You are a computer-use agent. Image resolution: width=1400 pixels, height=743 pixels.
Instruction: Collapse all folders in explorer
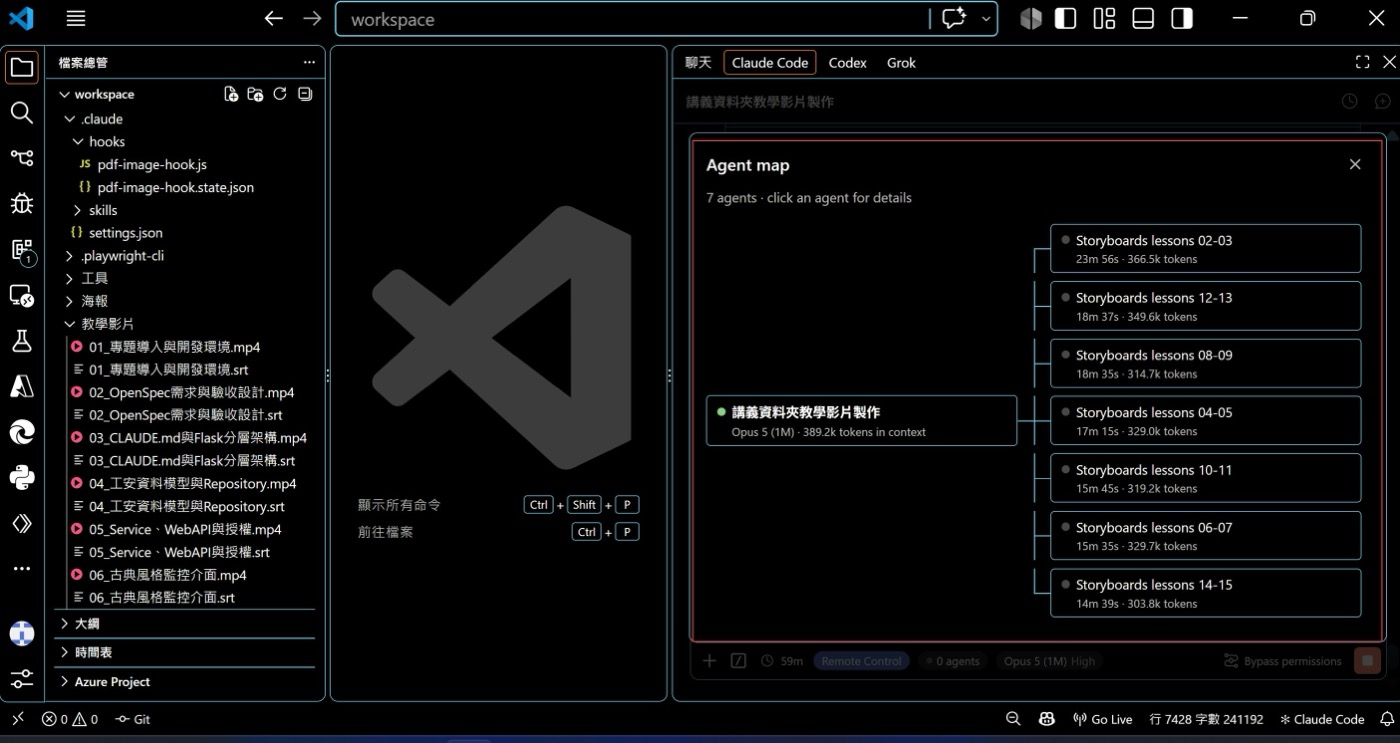tap(305, 94)
